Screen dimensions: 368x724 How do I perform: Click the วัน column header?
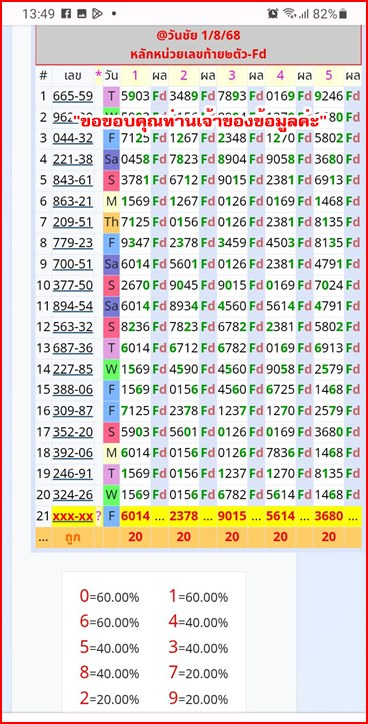(x=111, y=75)
